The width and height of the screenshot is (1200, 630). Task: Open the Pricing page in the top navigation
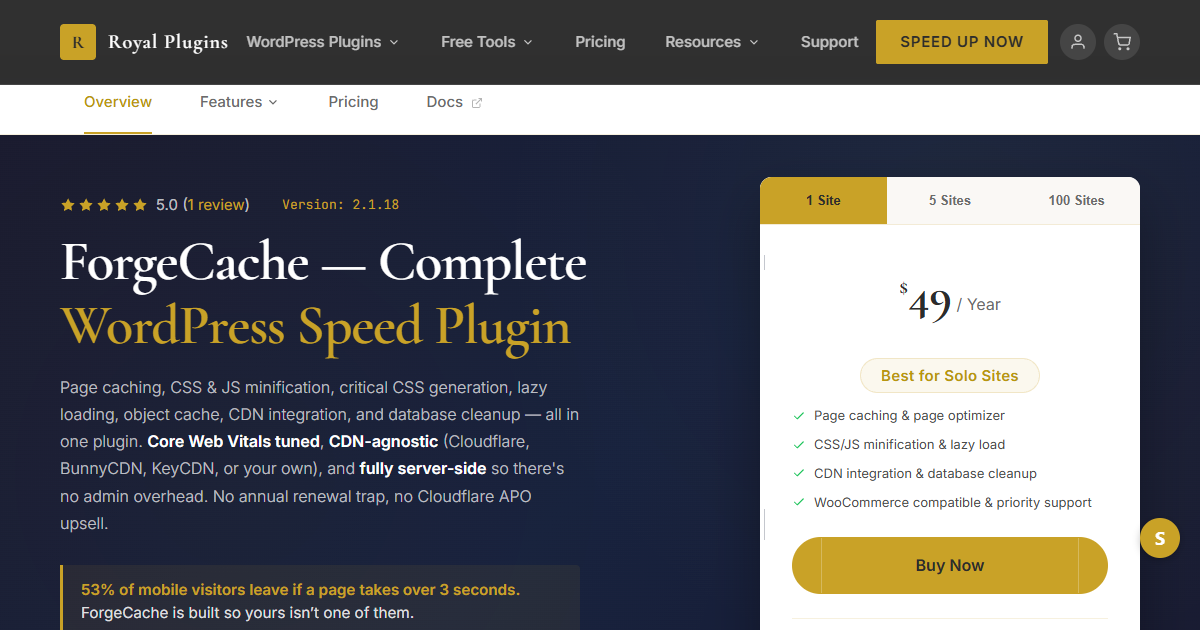600,42
